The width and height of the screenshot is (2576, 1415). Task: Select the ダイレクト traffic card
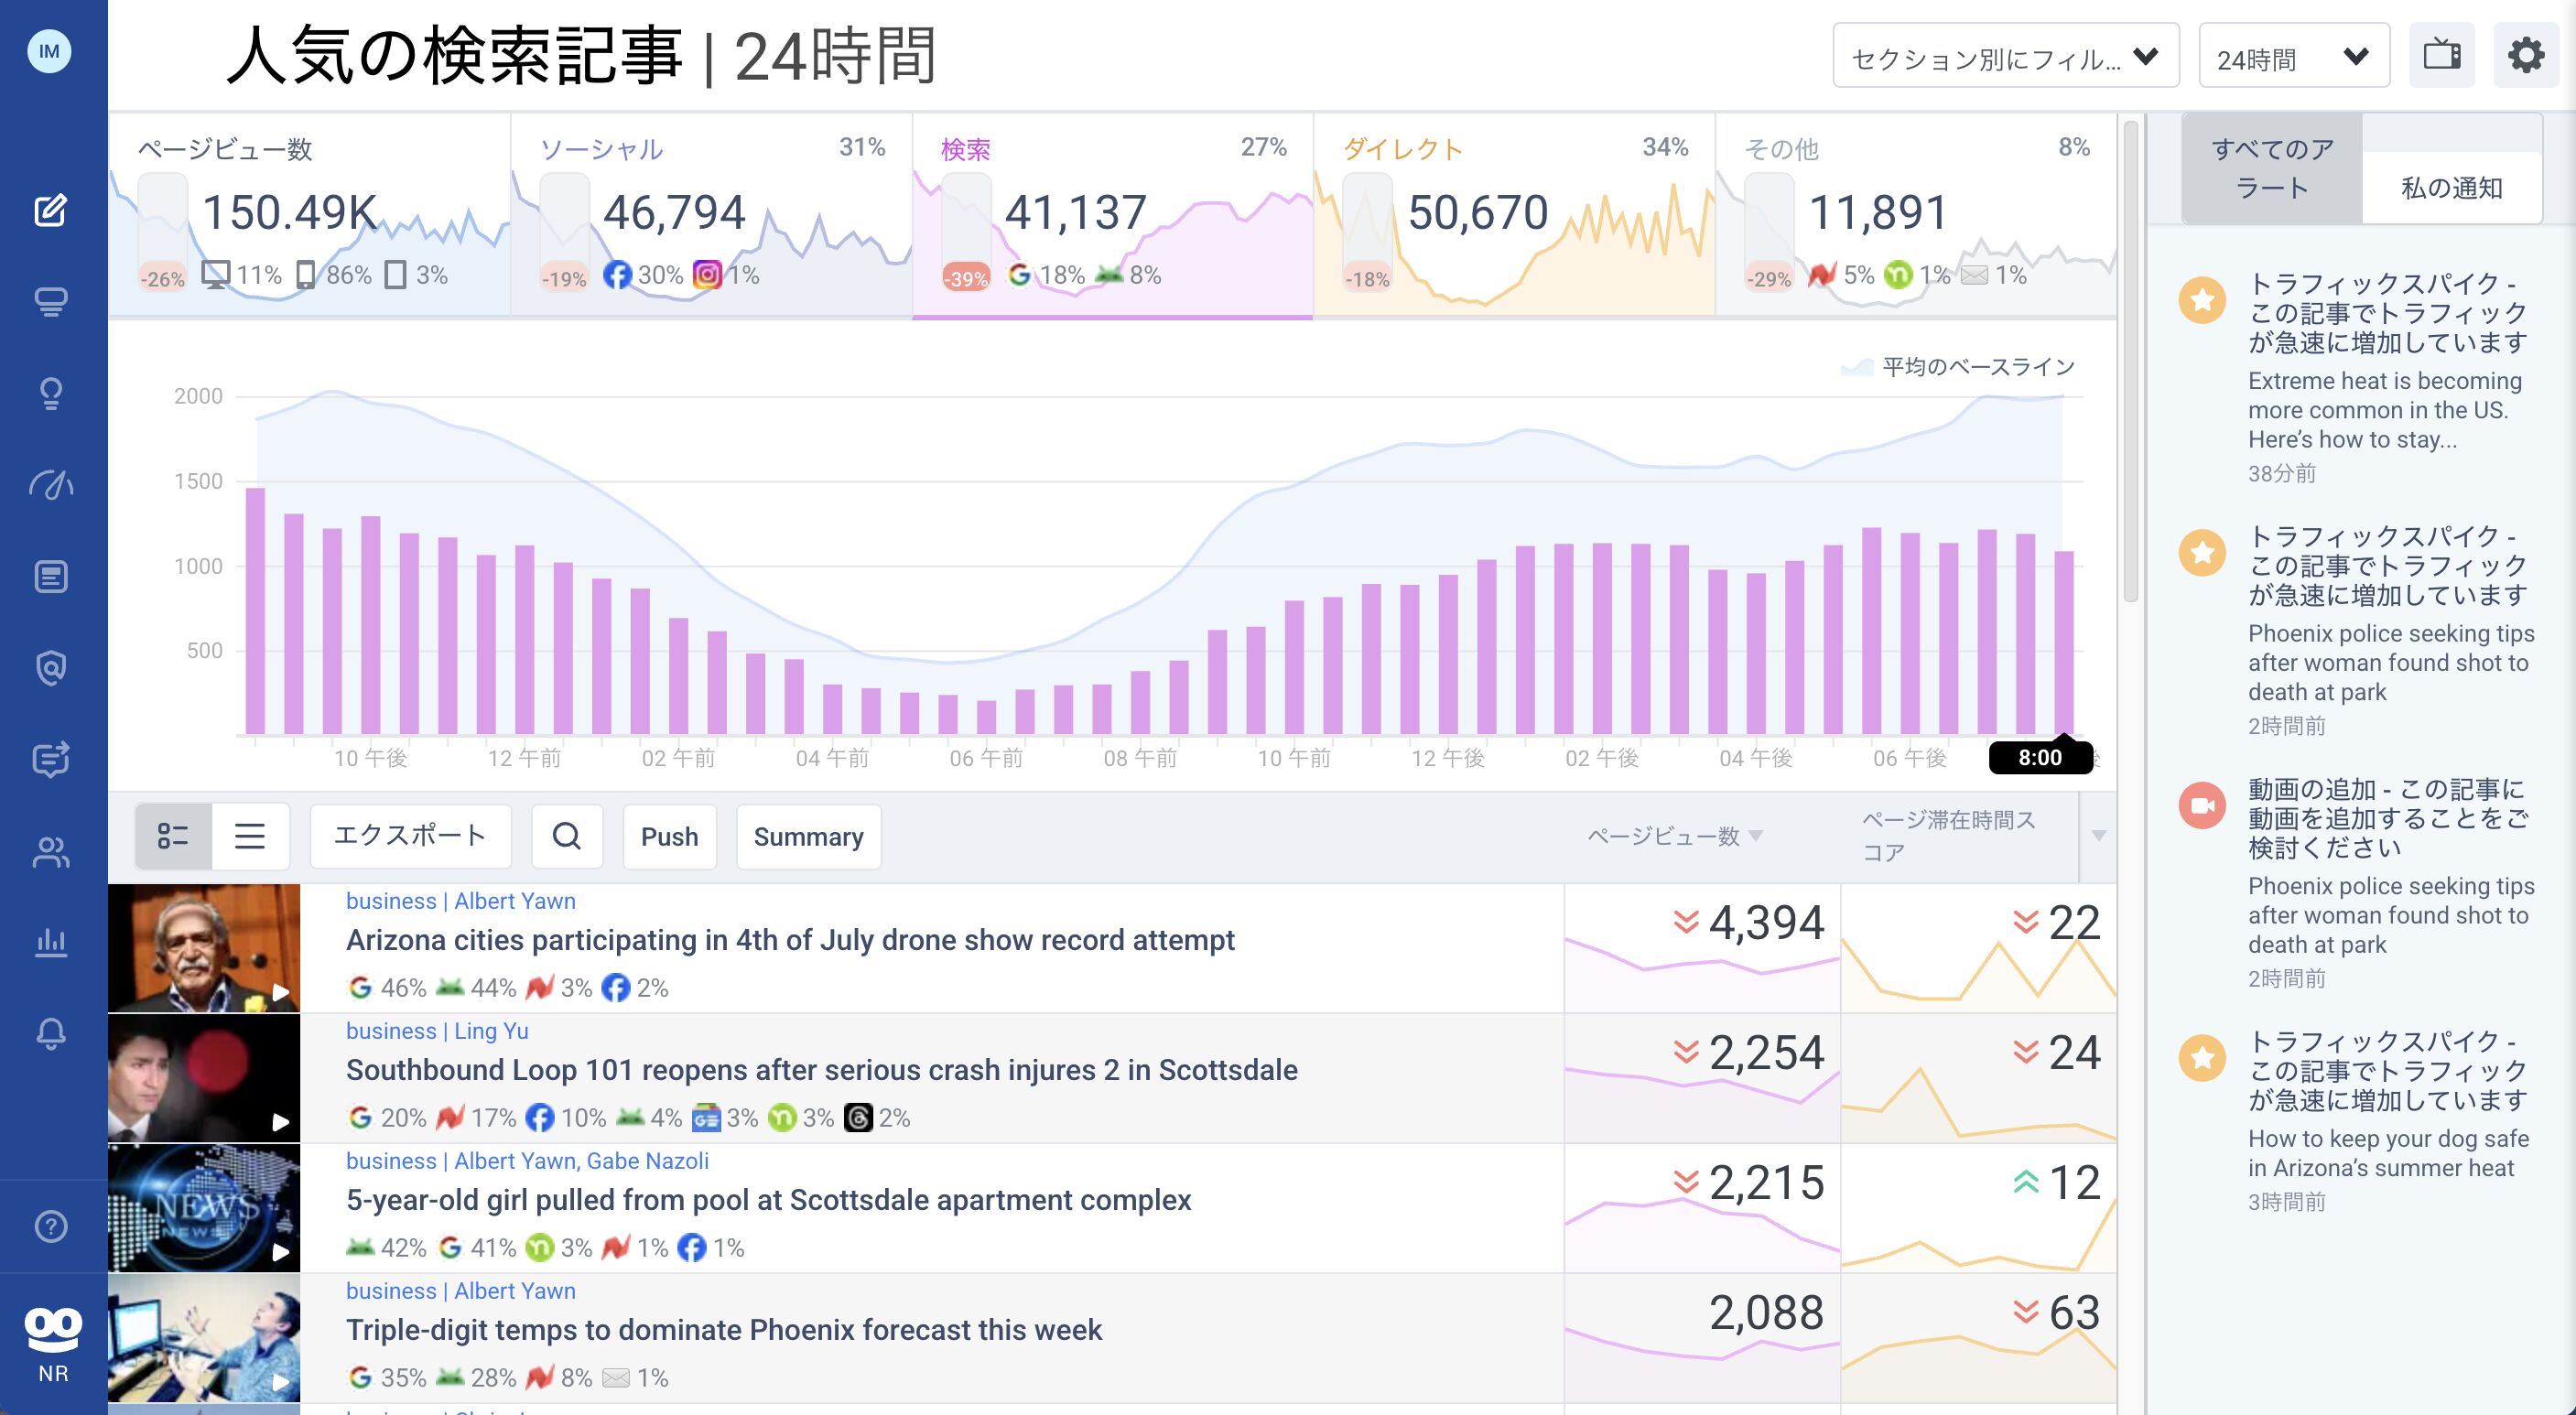pos(1514,215)
